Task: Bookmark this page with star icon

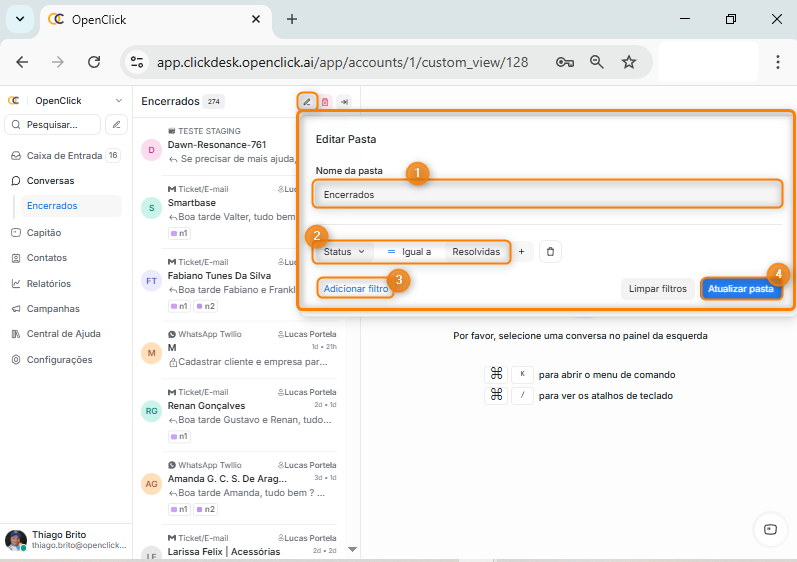Action: point(629,62)
